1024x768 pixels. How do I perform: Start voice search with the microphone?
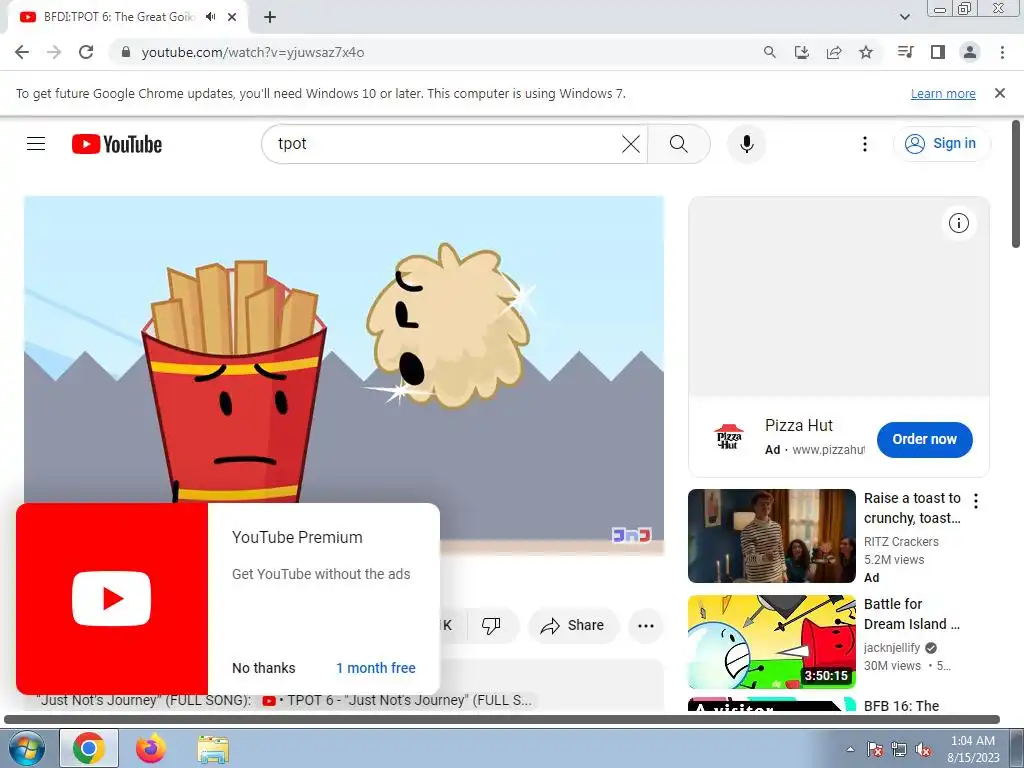click(746, 144)
